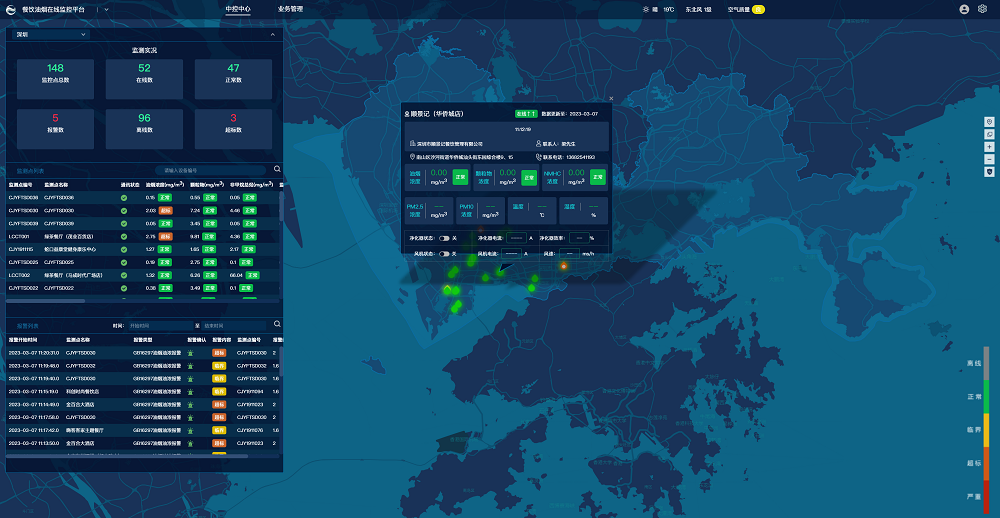Click the 报警数 alarm count card

pos(56,123)
